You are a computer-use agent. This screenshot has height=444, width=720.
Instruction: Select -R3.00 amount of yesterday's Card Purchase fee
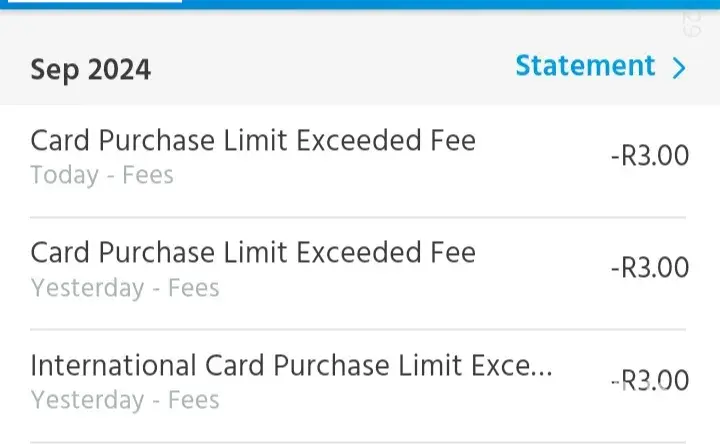click(649, 268)
